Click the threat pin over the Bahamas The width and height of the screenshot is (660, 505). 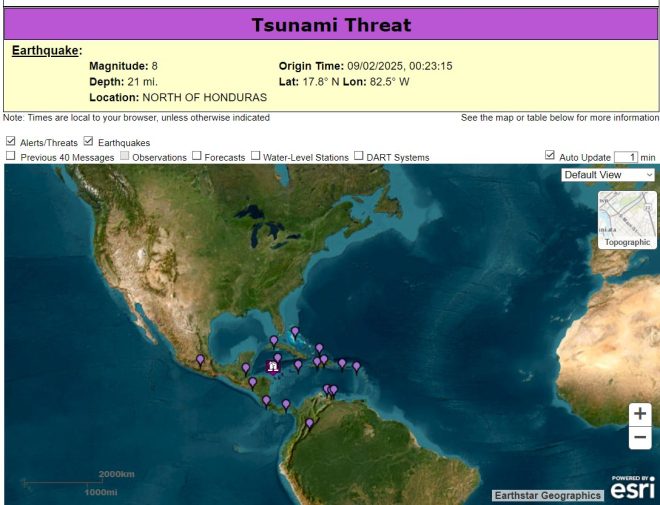[294, 331]
